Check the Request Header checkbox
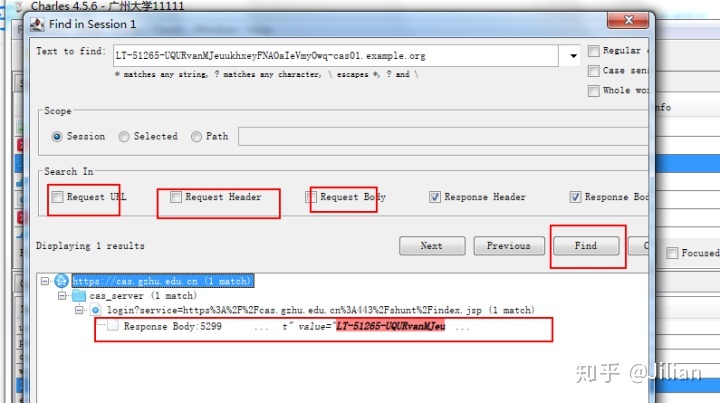This screenshot has width=720, height=403. 175,197
